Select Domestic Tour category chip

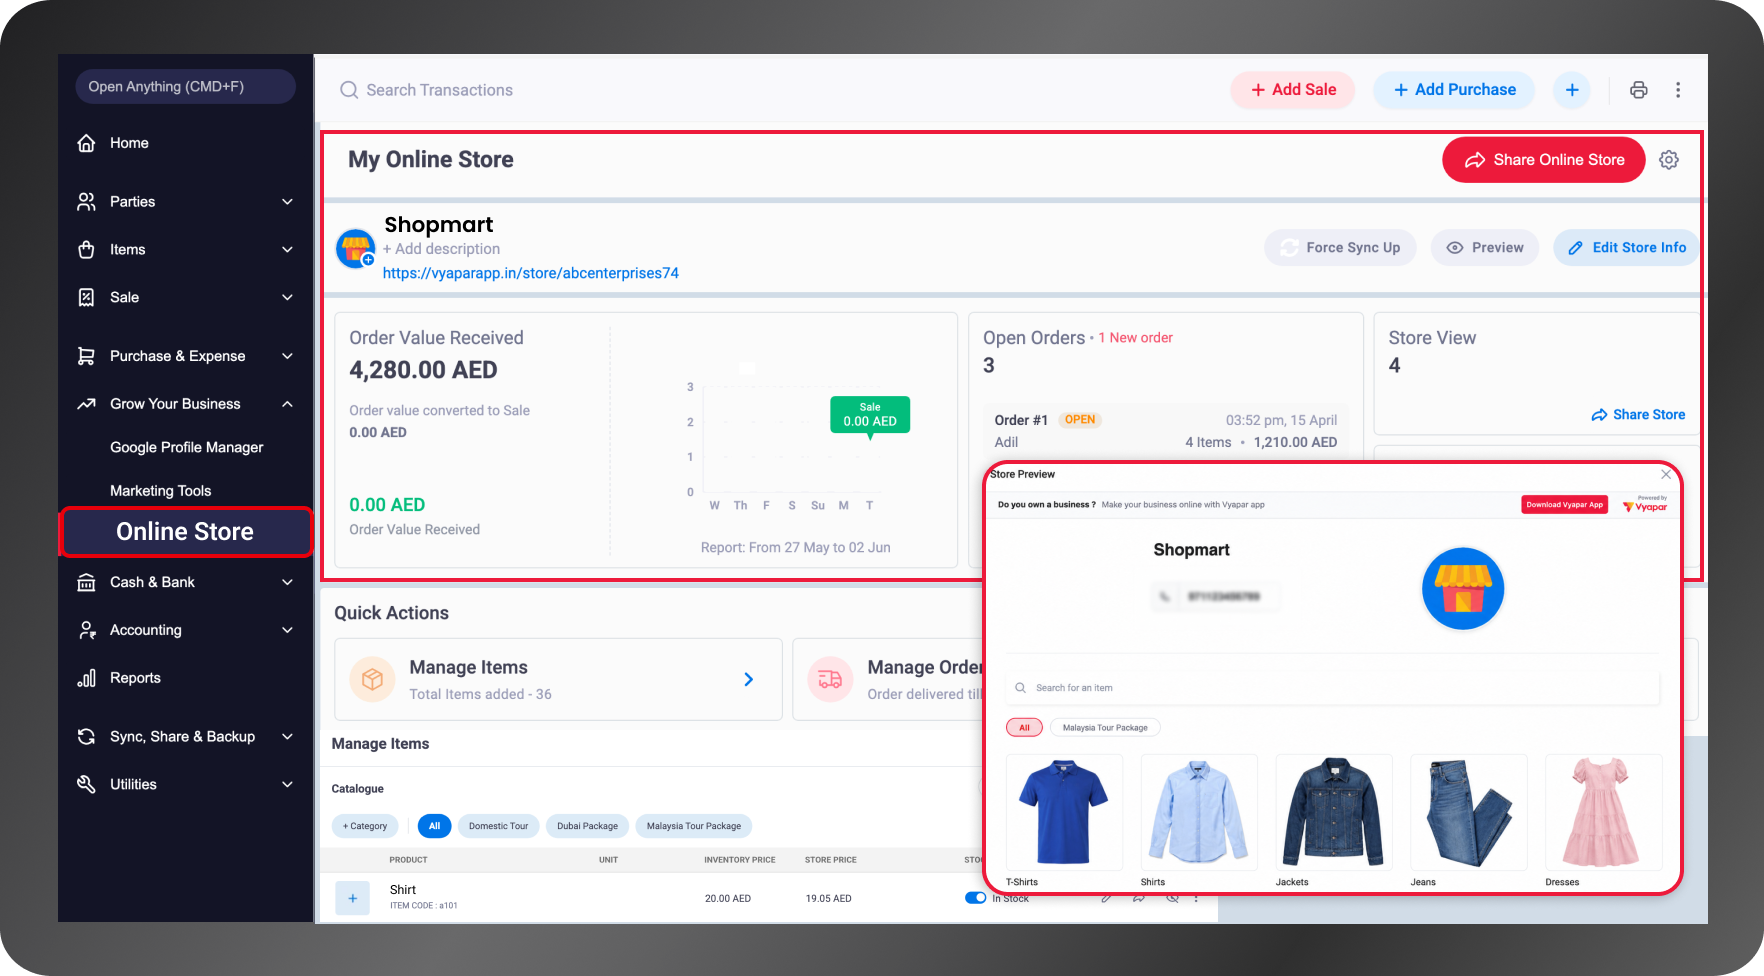click(498, 826)
